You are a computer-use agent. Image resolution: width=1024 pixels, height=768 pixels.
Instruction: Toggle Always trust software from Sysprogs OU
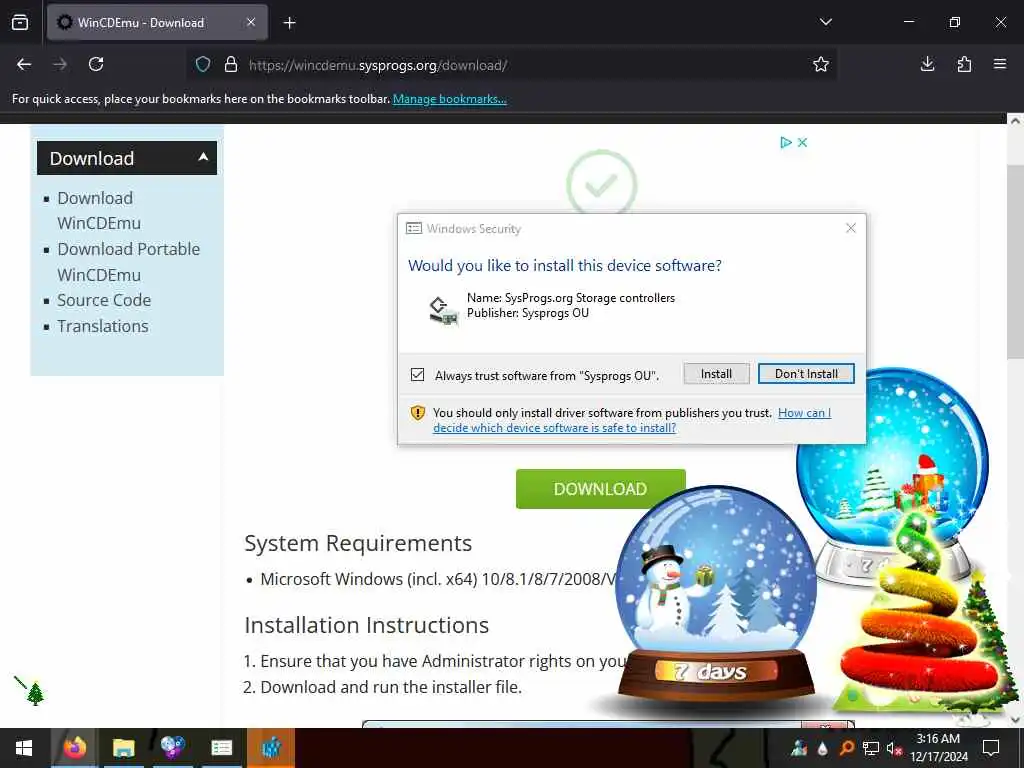417,375
